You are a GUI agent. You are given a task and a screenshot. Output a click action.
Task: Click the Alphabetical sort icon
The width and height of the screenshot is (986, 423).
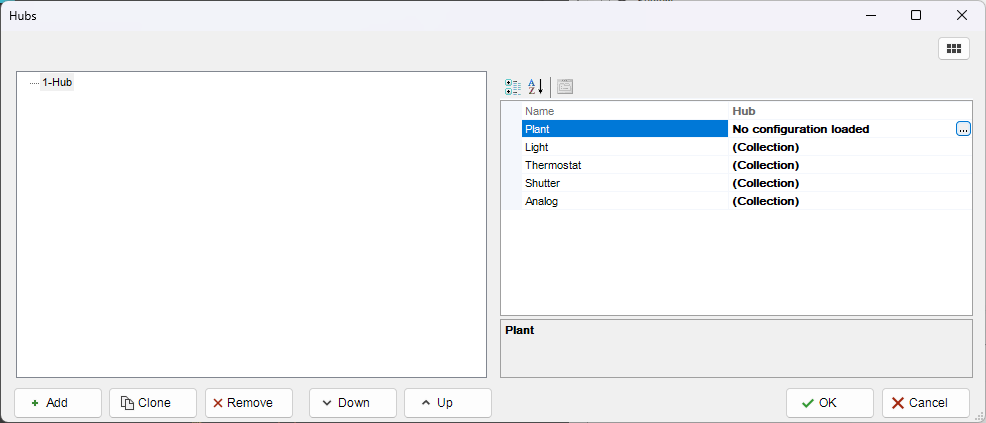(536, 87)
